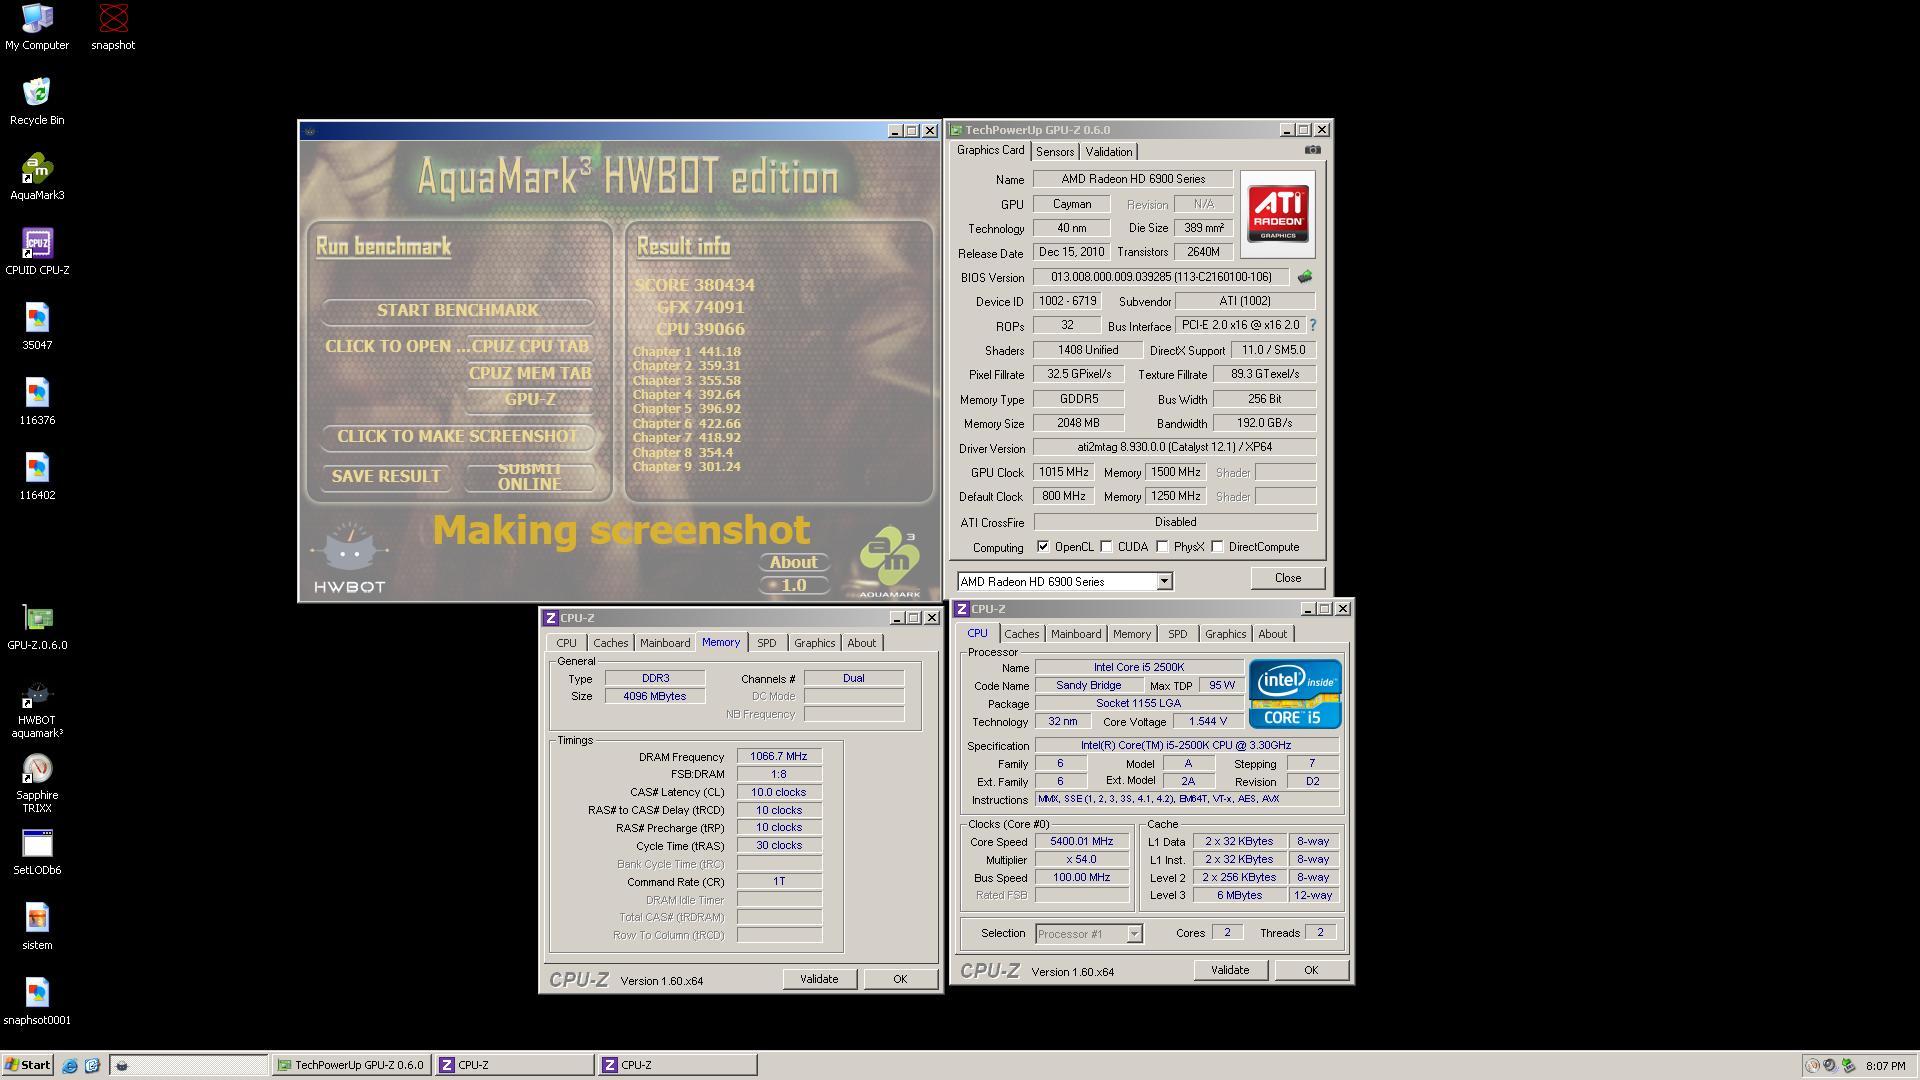Open the Graphics Card tab in GPU-Z
The width and height of the screenshot is (1920, 1080).
pyautogui.click(x=990, y=150)
